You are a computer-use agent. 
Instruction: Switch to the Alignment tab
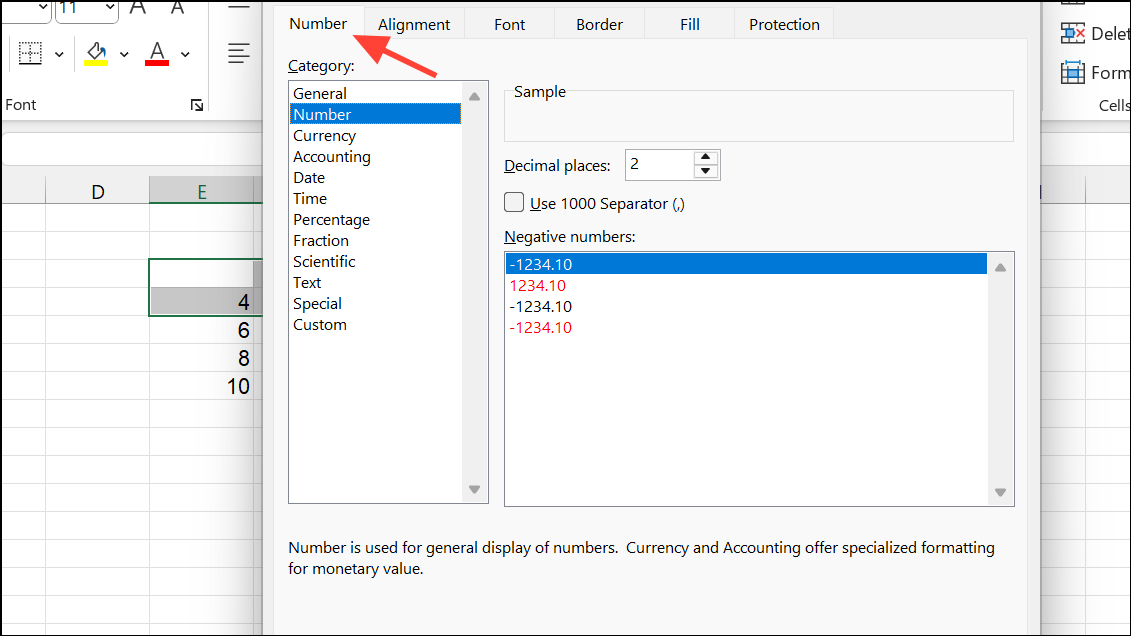coord(413,23)
